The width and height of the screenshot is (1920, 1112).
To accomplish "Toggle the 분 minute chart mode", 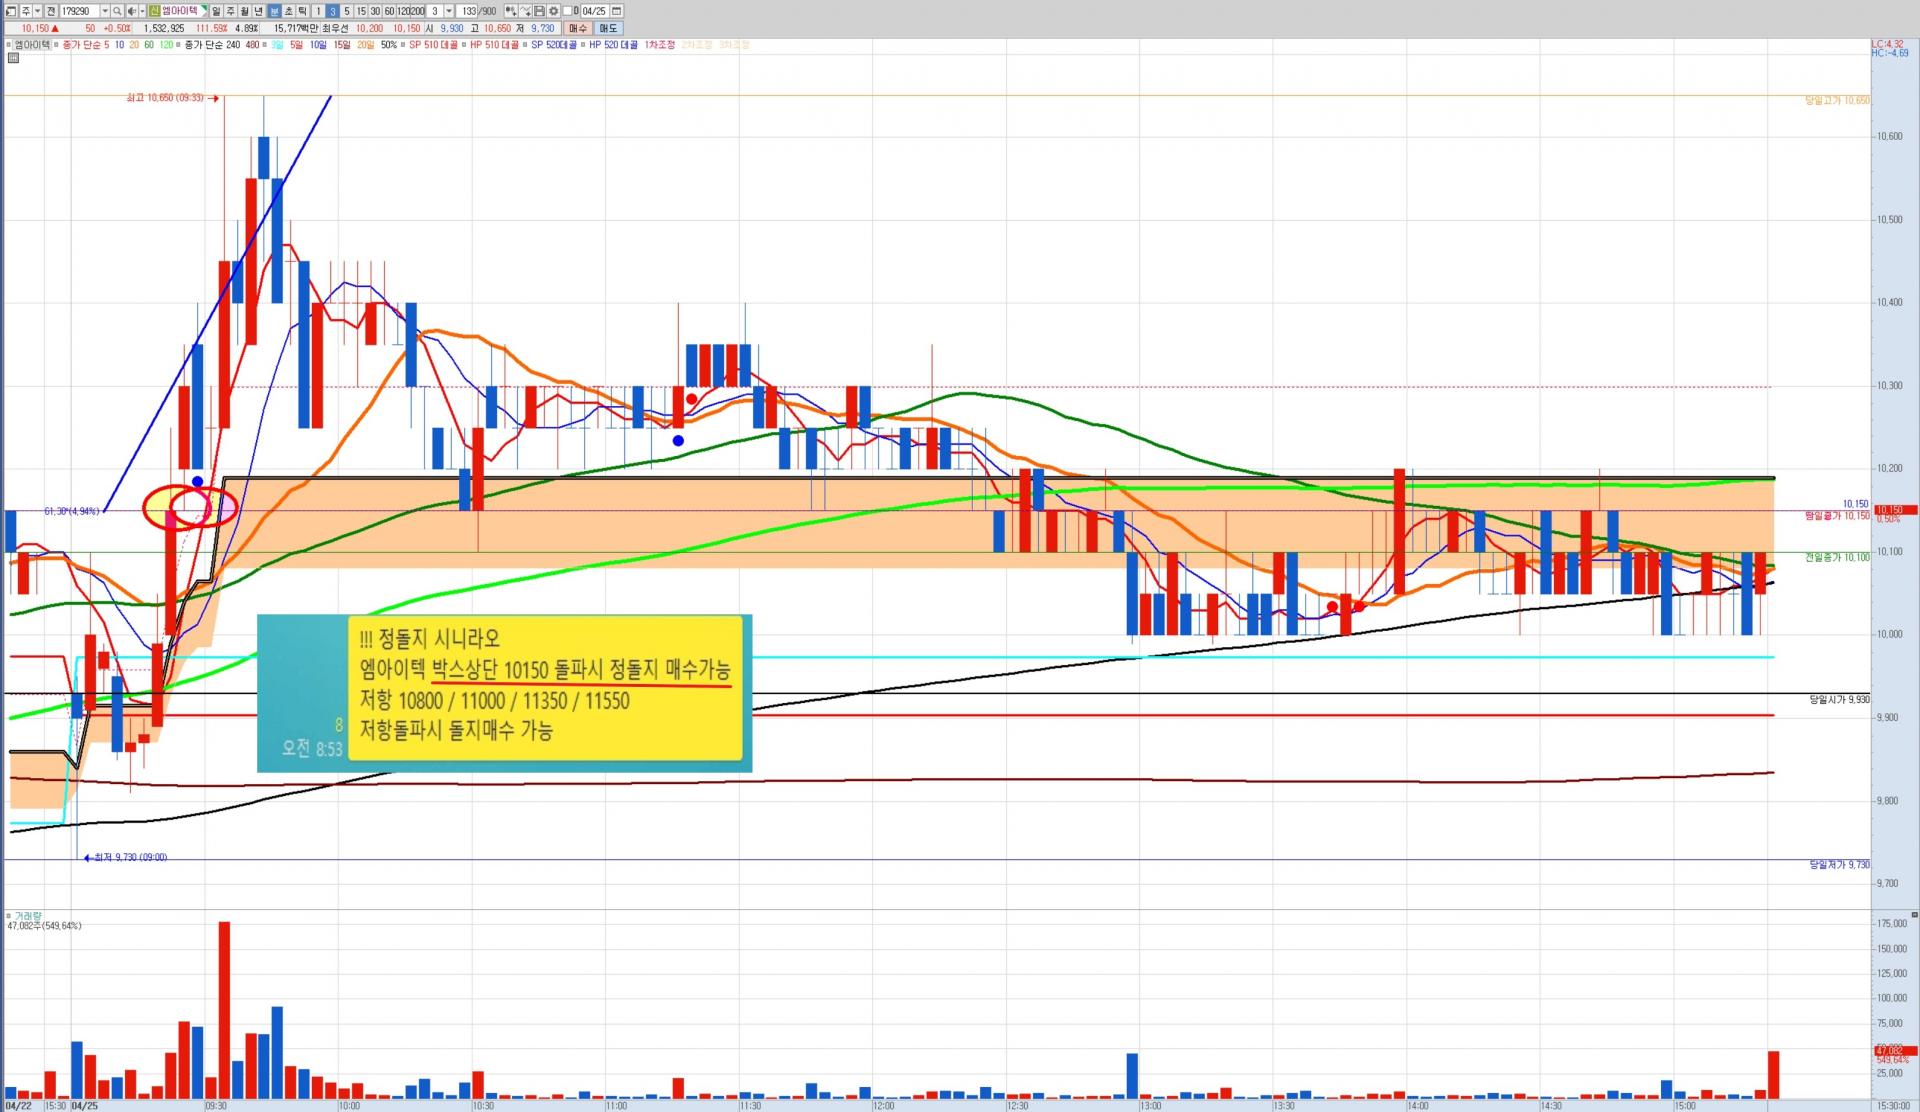I will point(274,11).
